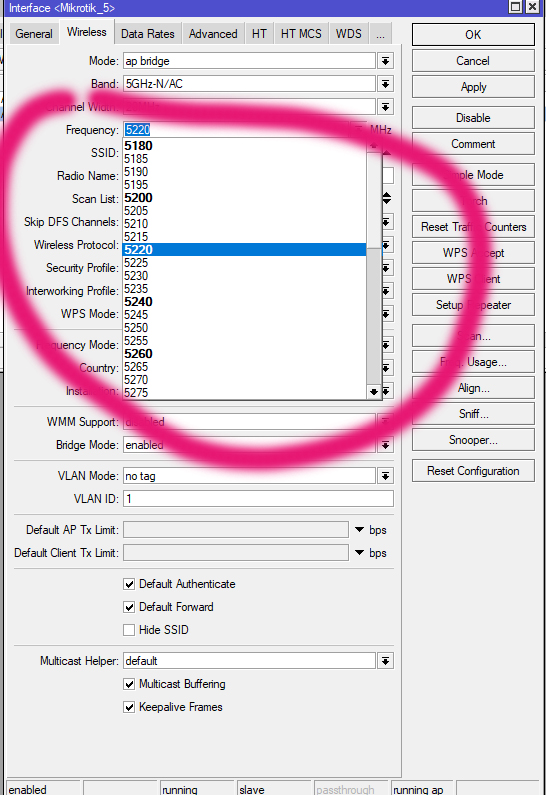Click the 'slave' status entry
The height and width of the screenshot is (795, 546).
click(x=274, y=789)
